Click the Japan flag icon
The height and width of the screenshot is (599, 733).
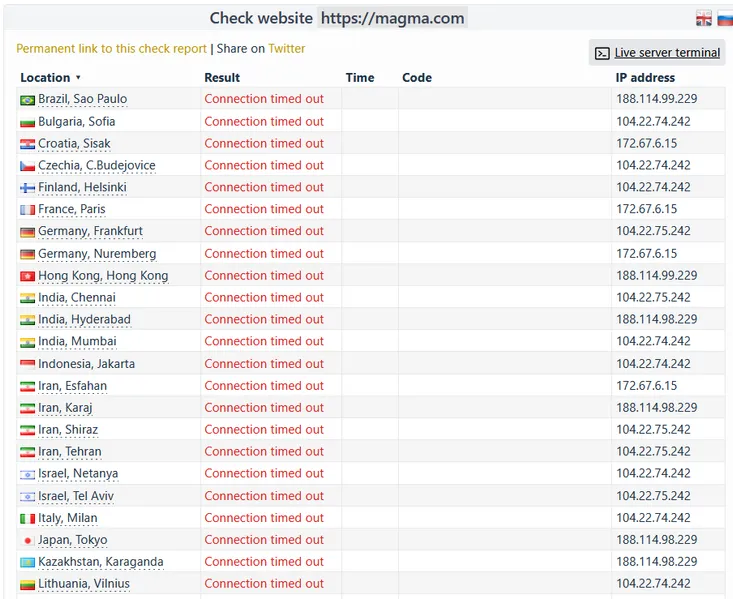pos(27,541)
